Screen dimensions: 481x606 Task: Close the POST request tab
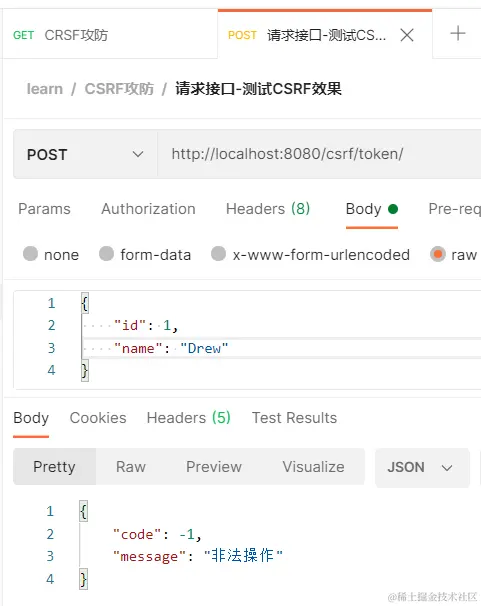coord(407,35)
